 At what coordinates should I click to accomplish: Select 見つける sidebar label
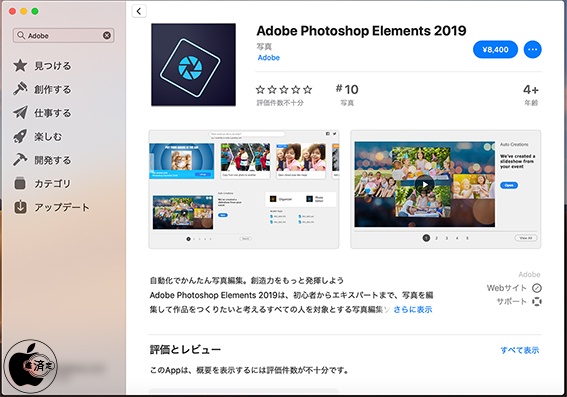[52, 66]
